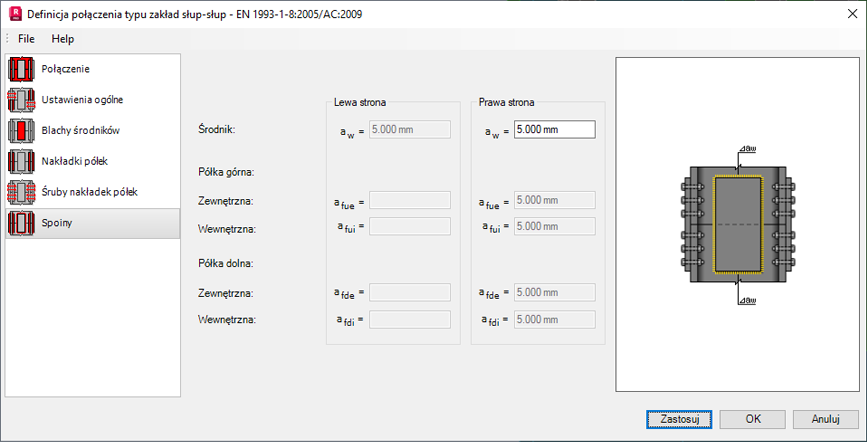Viewport: 867px width, 442px height.
Task: Click Prawa strona upper Zewnętrzna afue field
Action: pos(554,200)
